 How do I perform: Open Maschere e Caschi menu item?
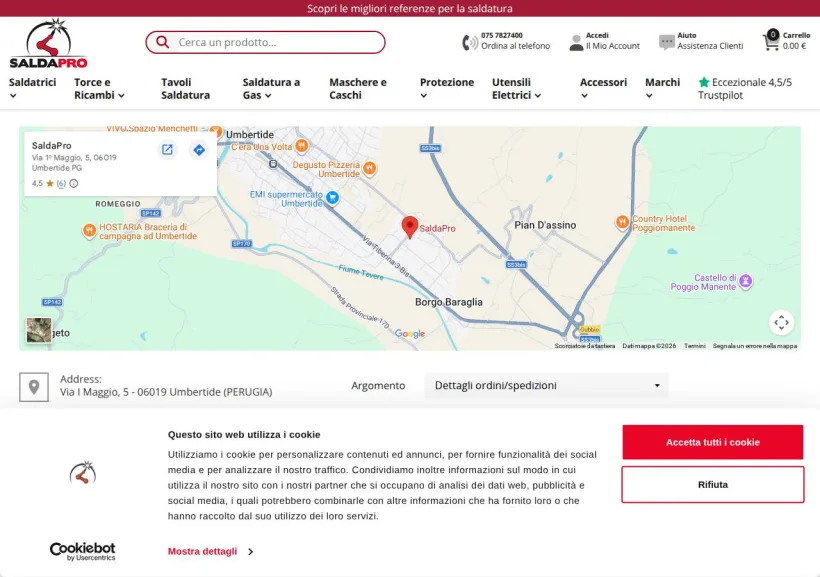[358, 88]
